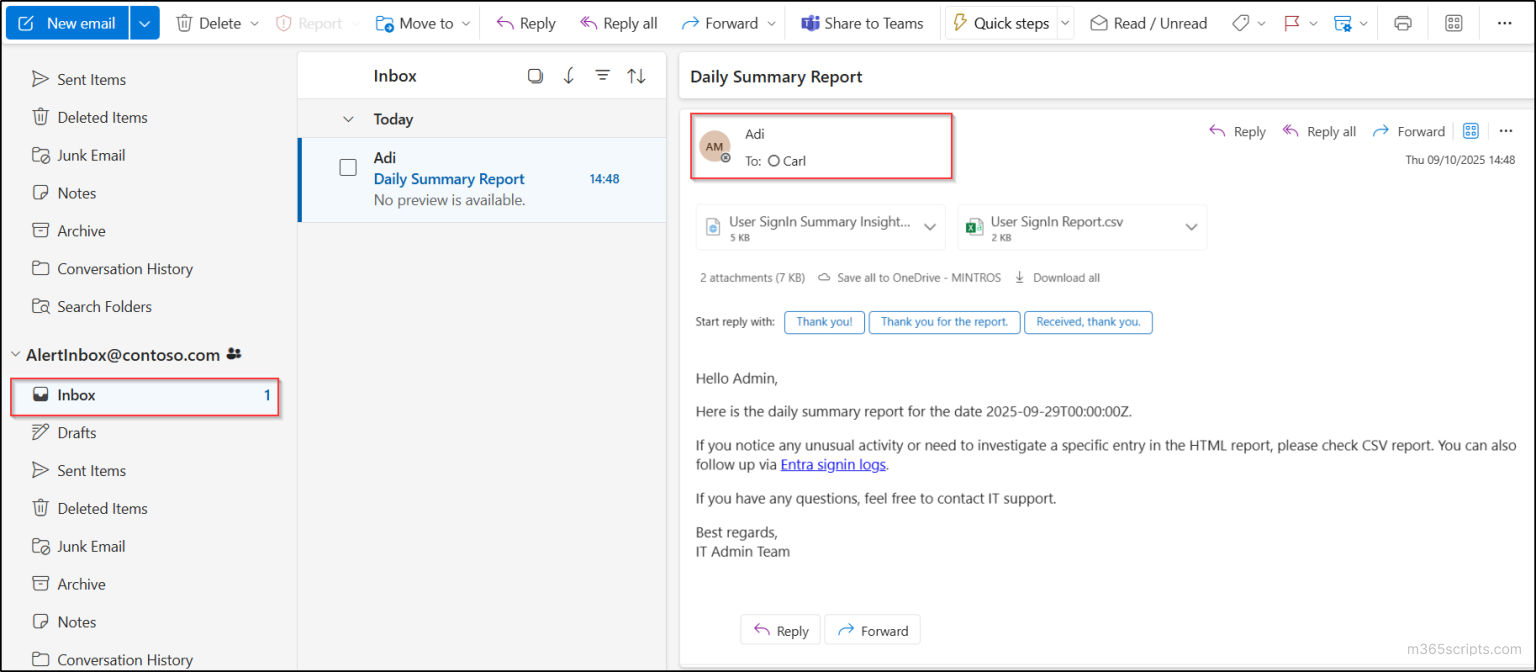Click the Sort icon in the inbox header
The image size is (1536, 672).
[636, 75]
